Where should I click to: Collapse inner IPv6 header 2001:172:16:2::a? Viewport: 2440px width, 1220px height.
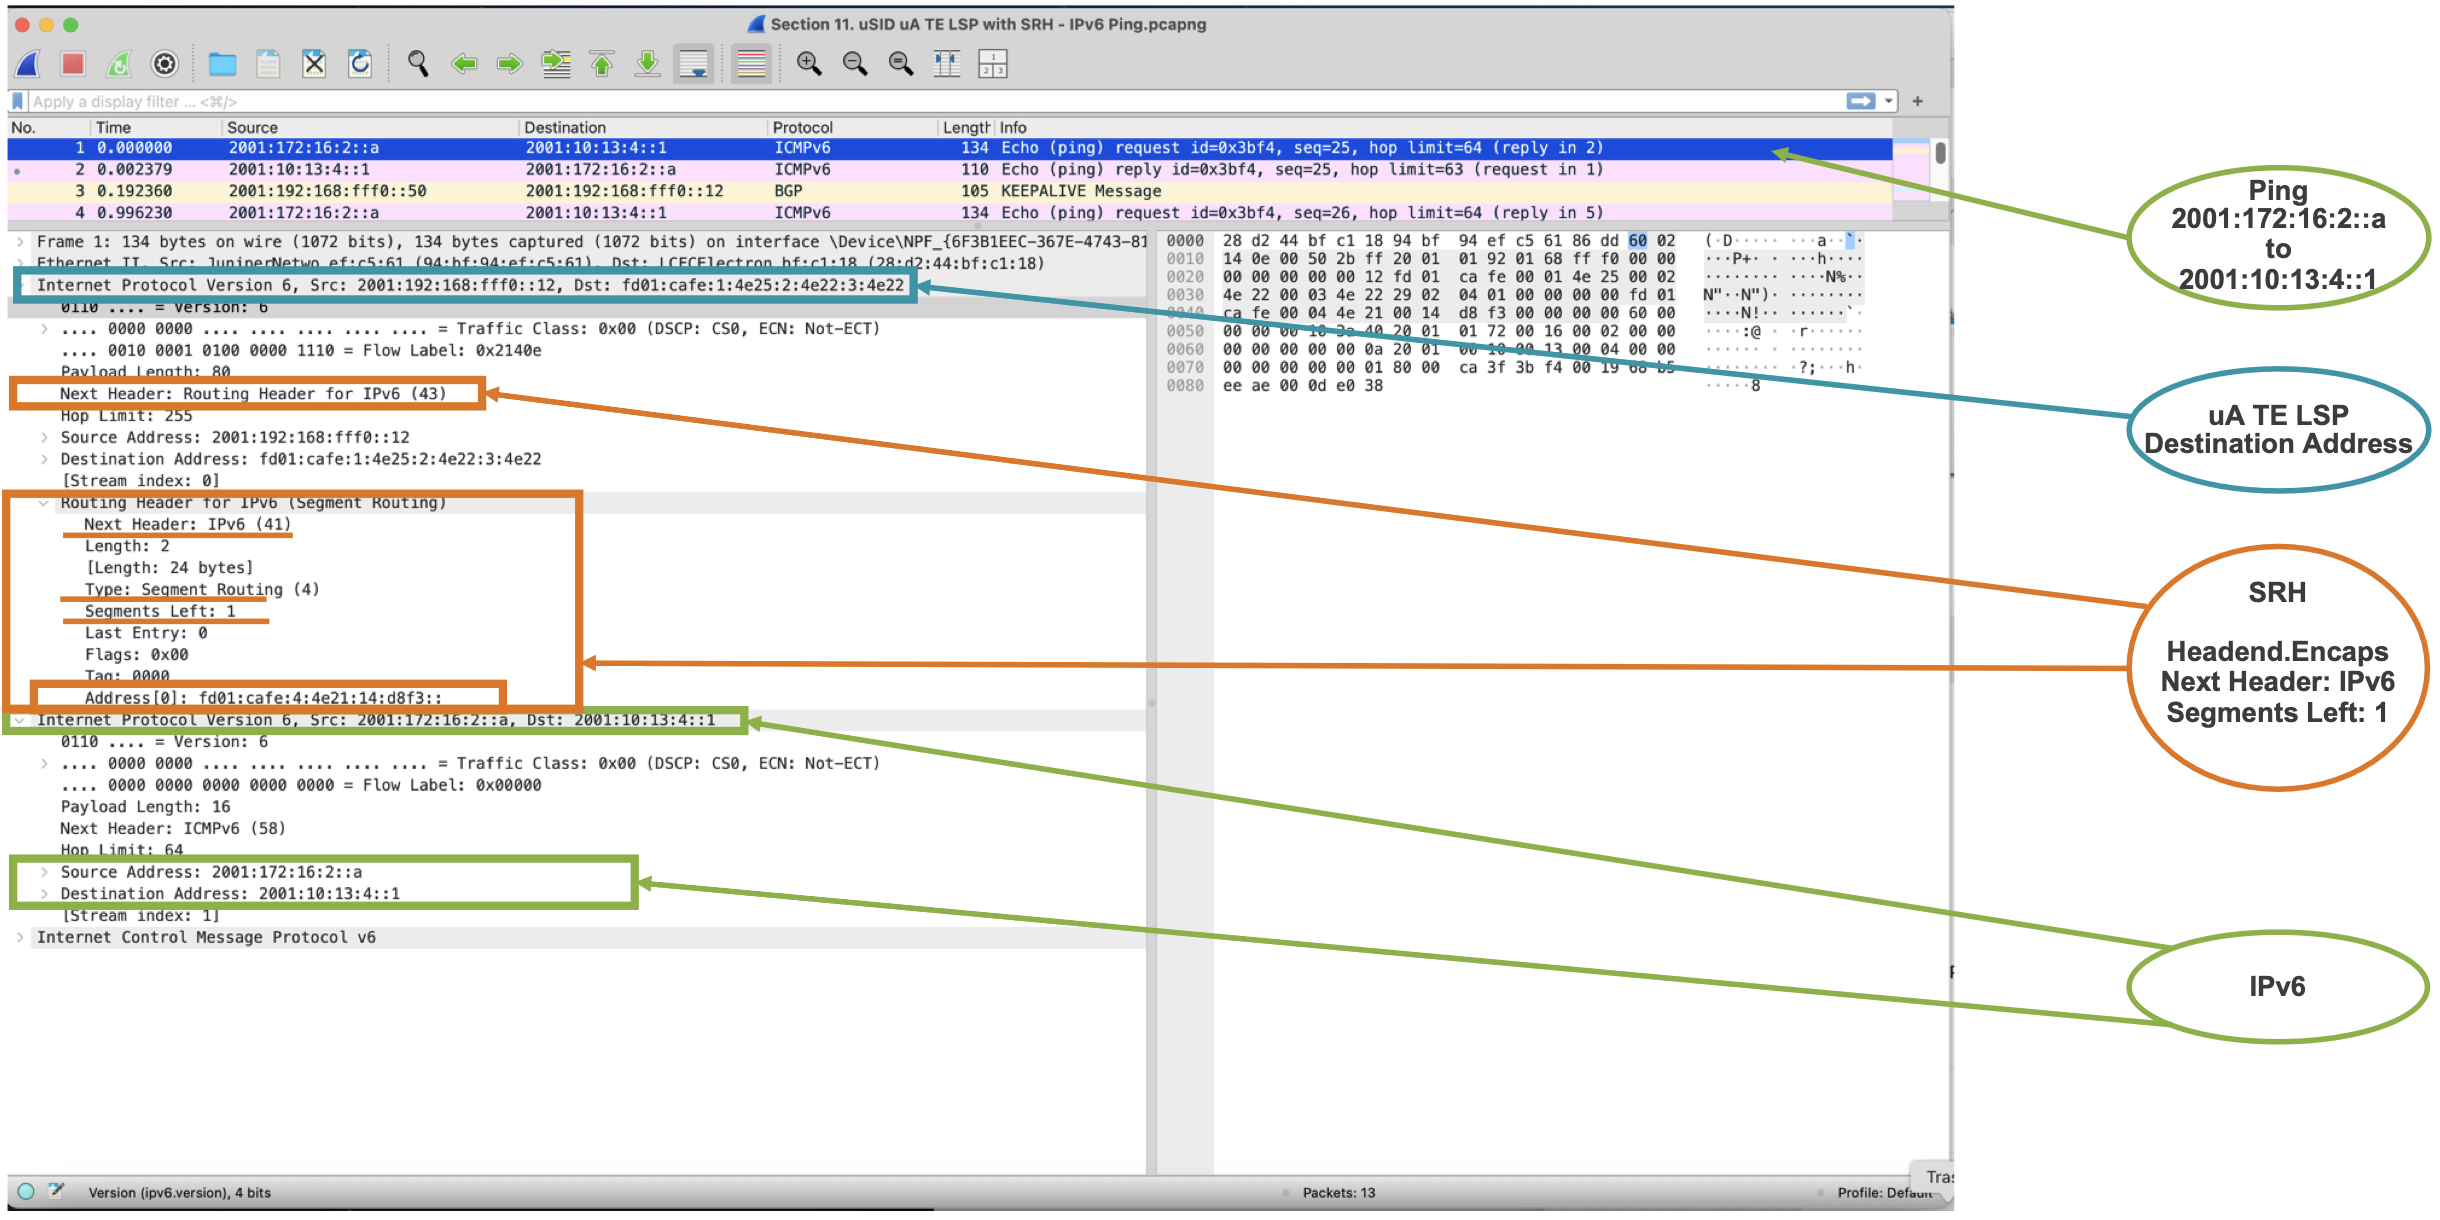[x=20, y=720]
